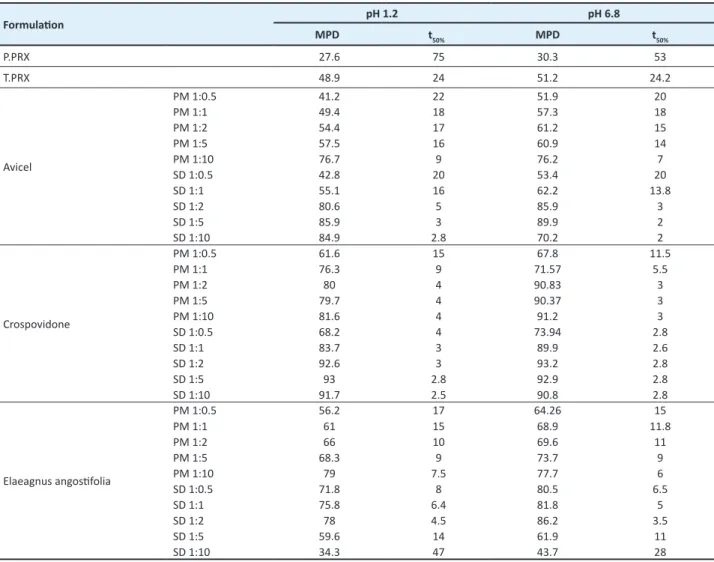The image size is (714, 562).
Task: Click the cell showing 47
Action: tap(438, 552)
